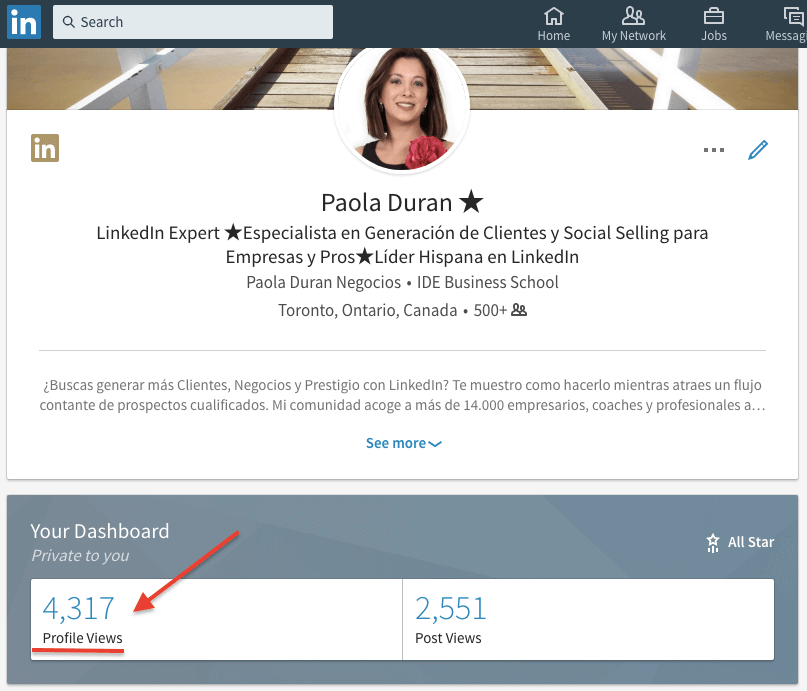Click Paola Duran Negocios company text
Image resolution: width=807 pixels, height=691 pixels.
coord(324,282)
